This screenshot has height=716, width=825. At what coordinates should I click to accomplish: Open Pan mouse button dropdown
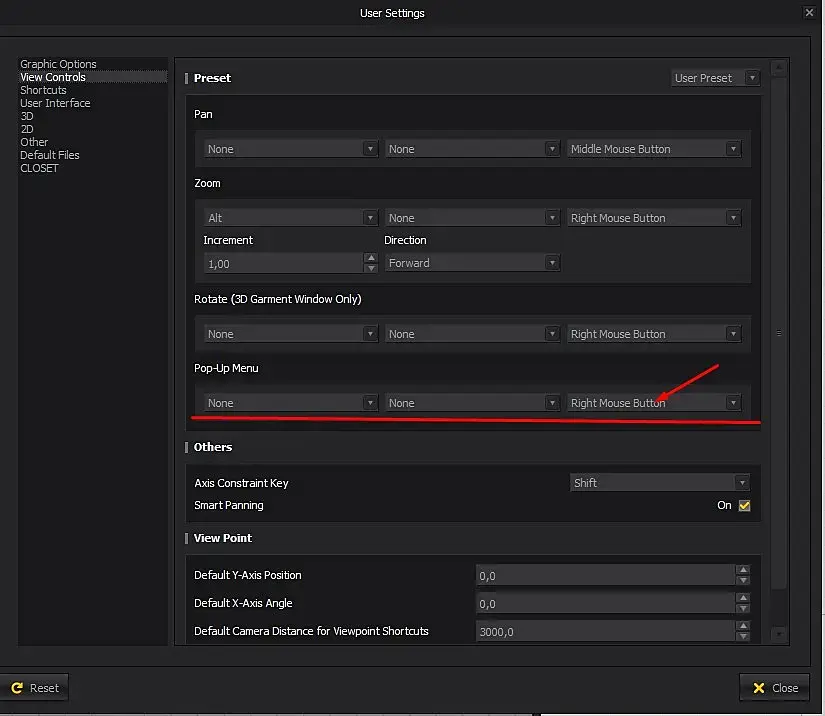coord(654,149)
